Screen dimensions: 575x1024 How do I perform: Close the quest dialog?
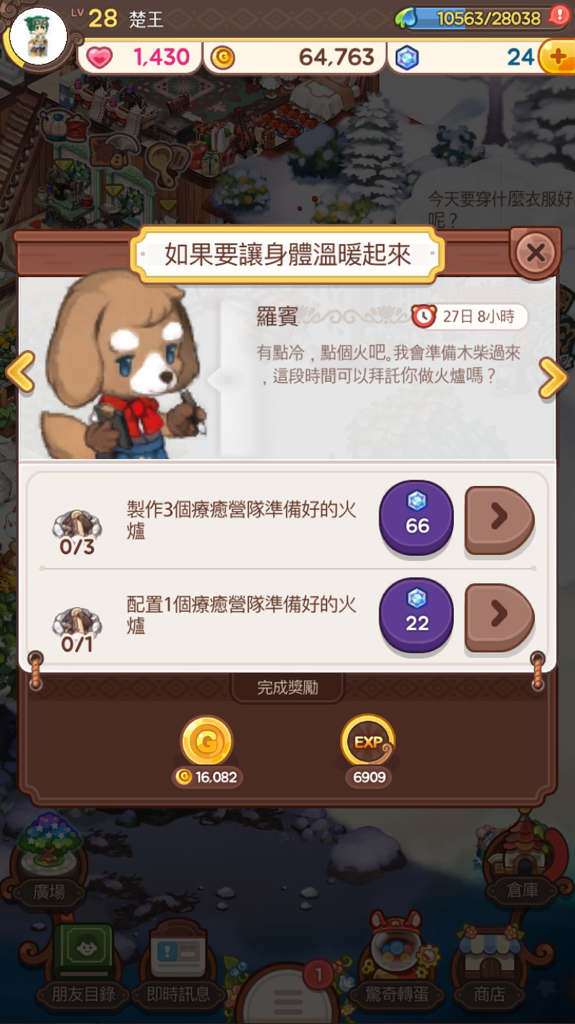pyautogui.click(x=535, y=253)
